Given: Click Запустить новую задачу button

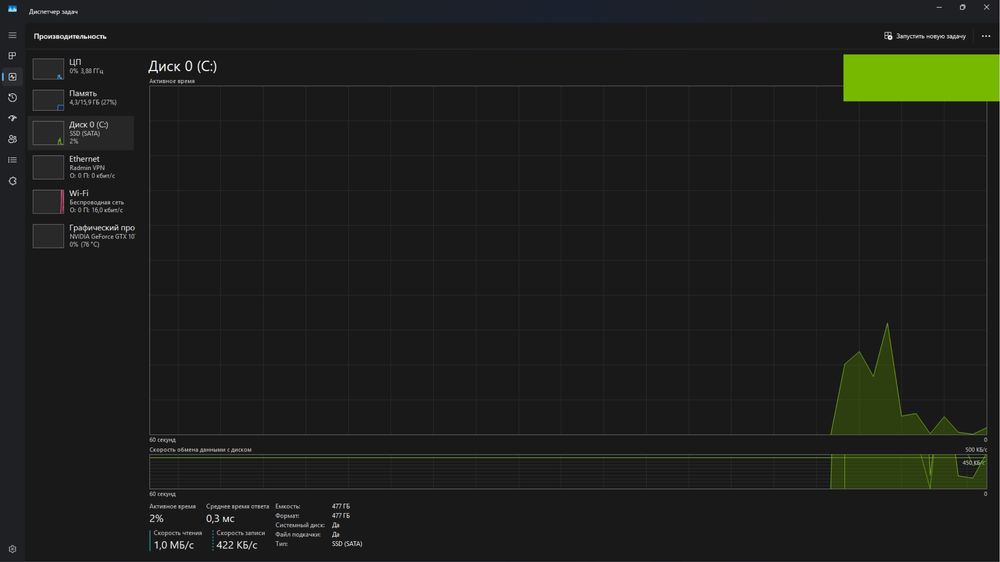Looking at the screenshot, I should 925,36.
